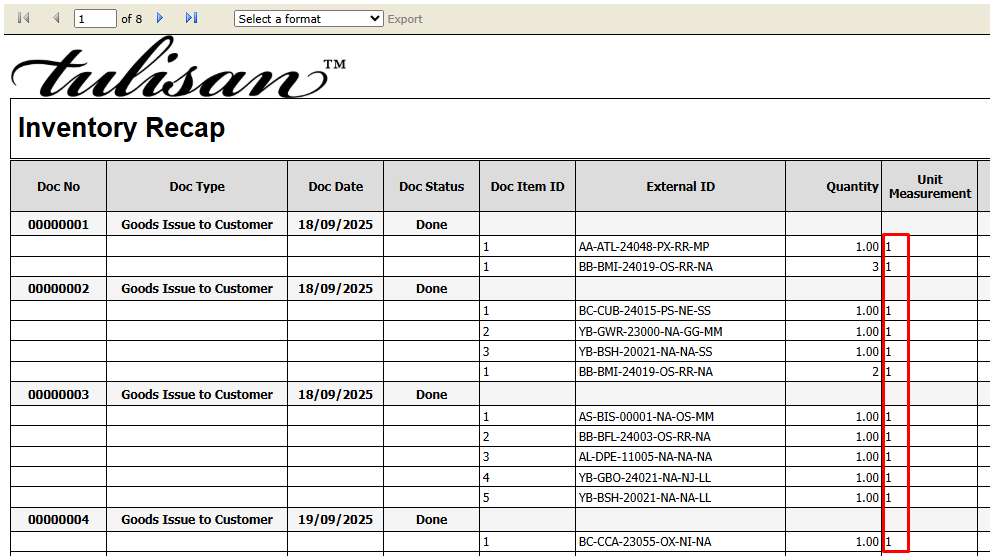Screen dimensions: 990x556
Task: Click the External ID column header
Action: pyautogui.click(x=680, y=186)
